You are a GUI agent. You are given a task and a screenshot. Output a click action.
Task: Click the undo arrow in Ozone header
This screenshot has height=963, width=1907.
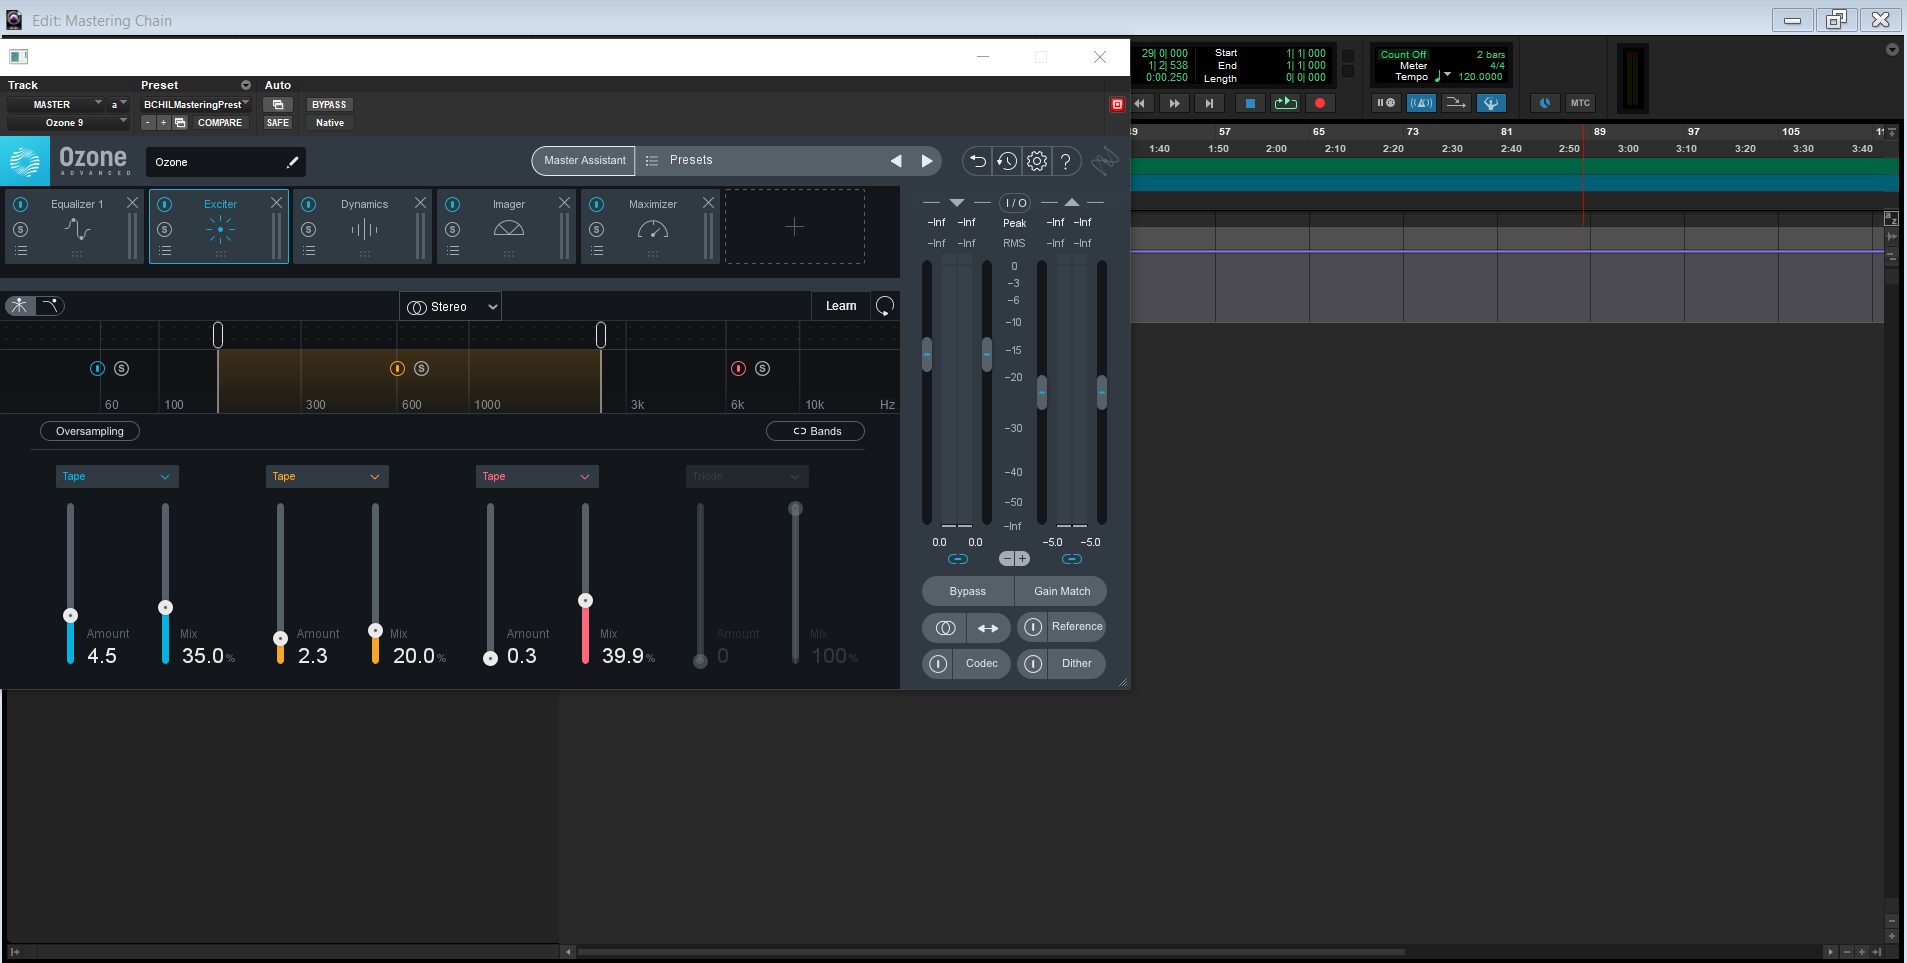tap(977, 161)
